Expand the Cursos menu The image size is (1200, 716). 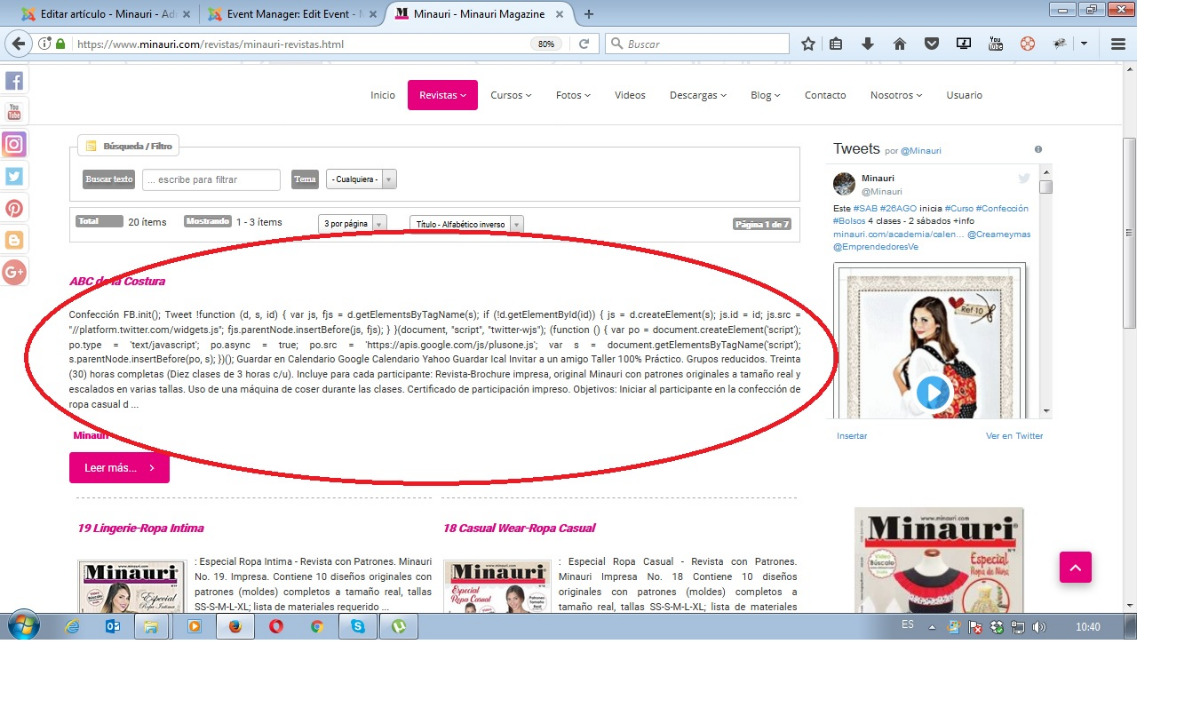(x=510, y=95)
